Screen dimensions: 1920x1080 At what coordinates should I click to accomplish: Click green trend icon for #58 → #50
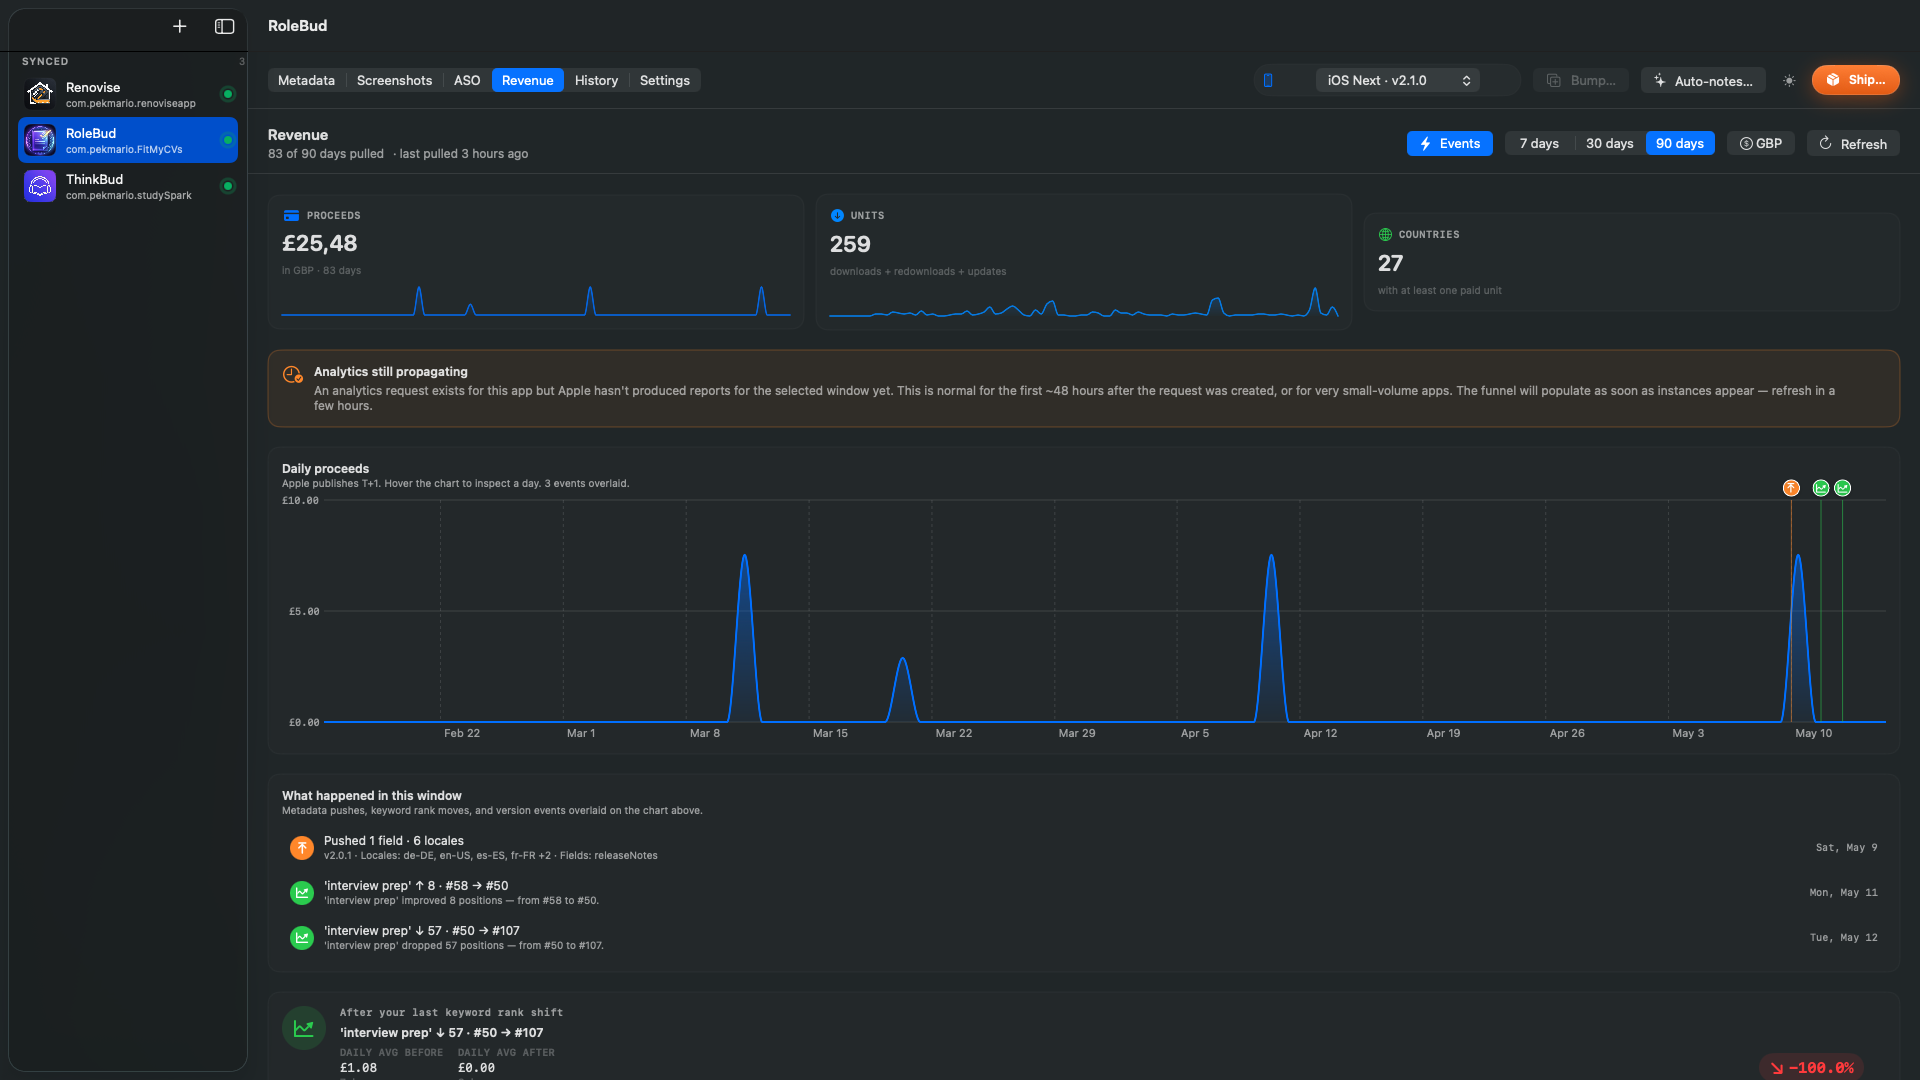[x=301, y=893]
